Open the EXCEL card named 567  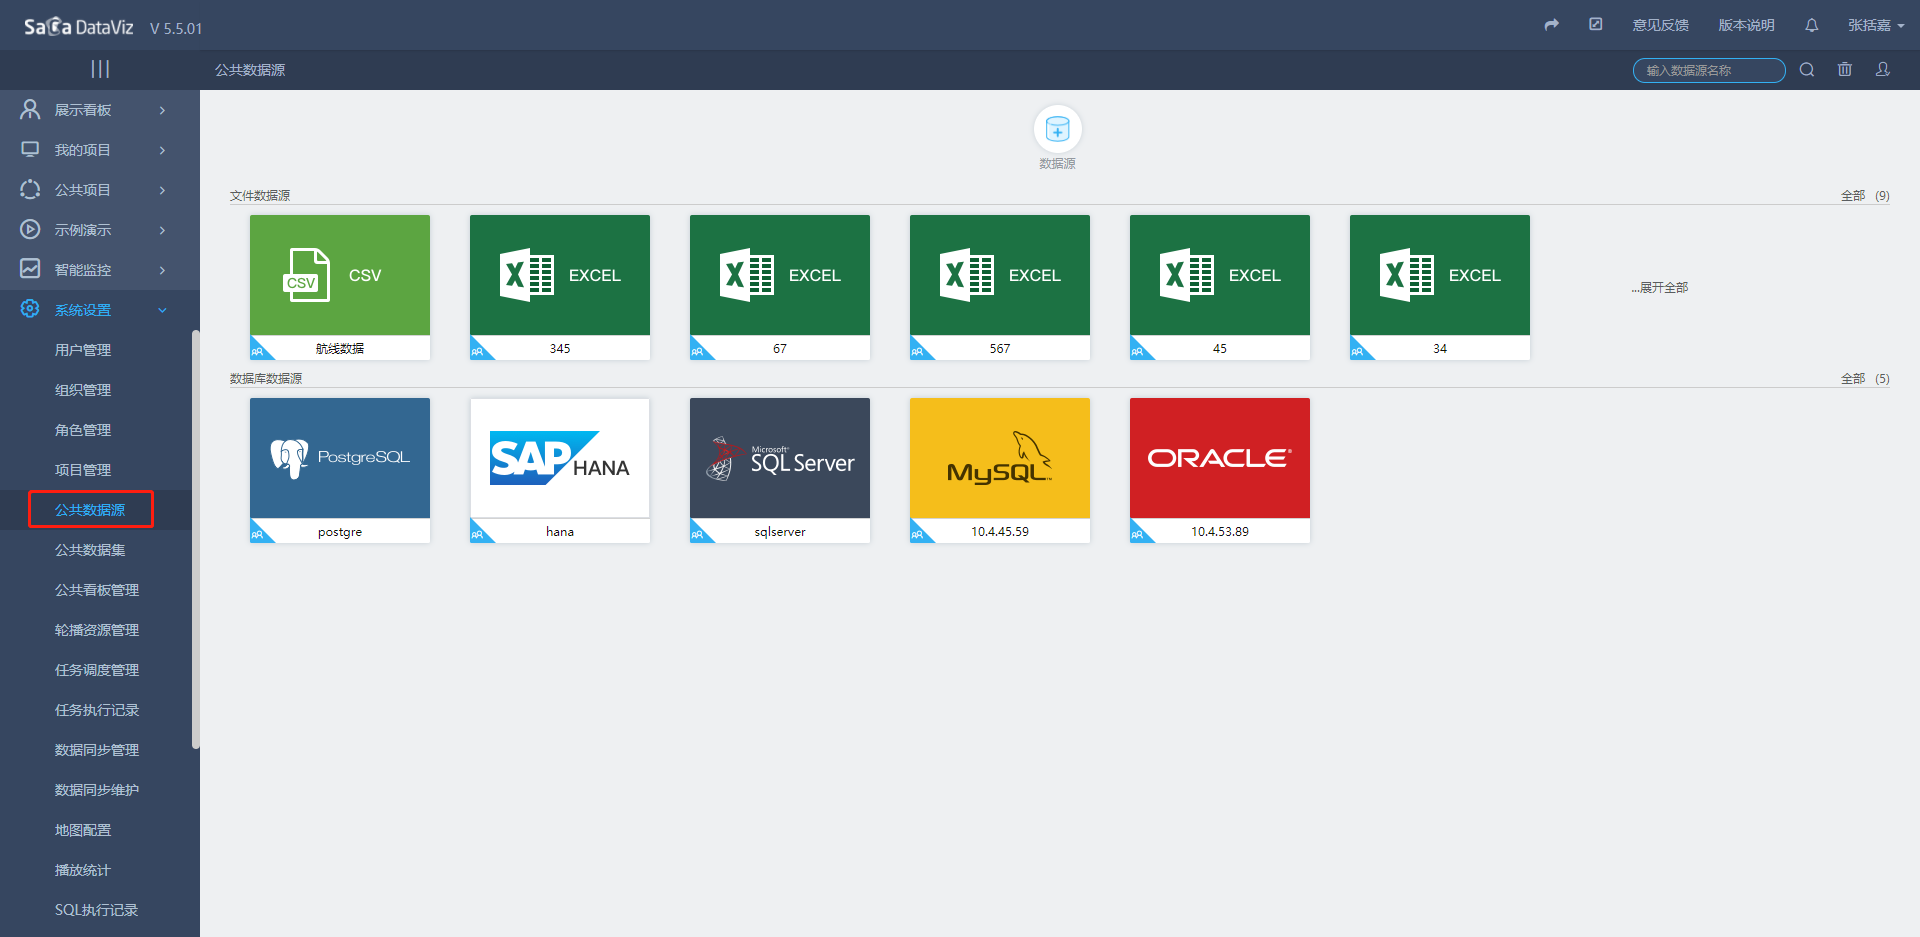(1000, 287)
